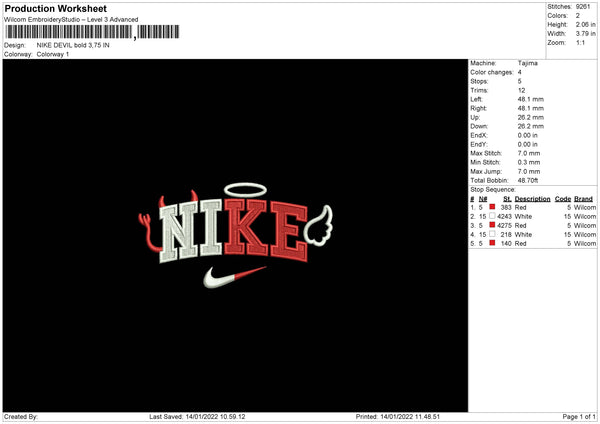The width and height of the screenshot is (600, 424).
Task: Click the Left value "48.1 mm"
Action: (x=531, y=99)
